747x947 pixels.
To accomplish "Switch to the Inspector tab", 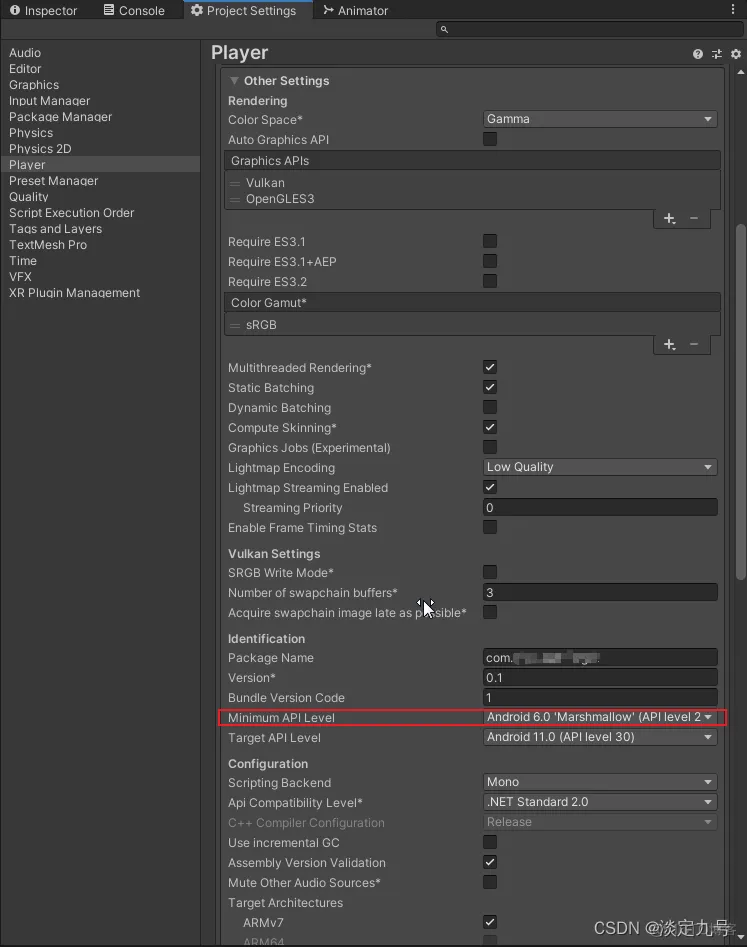I will tap(43, 10).
